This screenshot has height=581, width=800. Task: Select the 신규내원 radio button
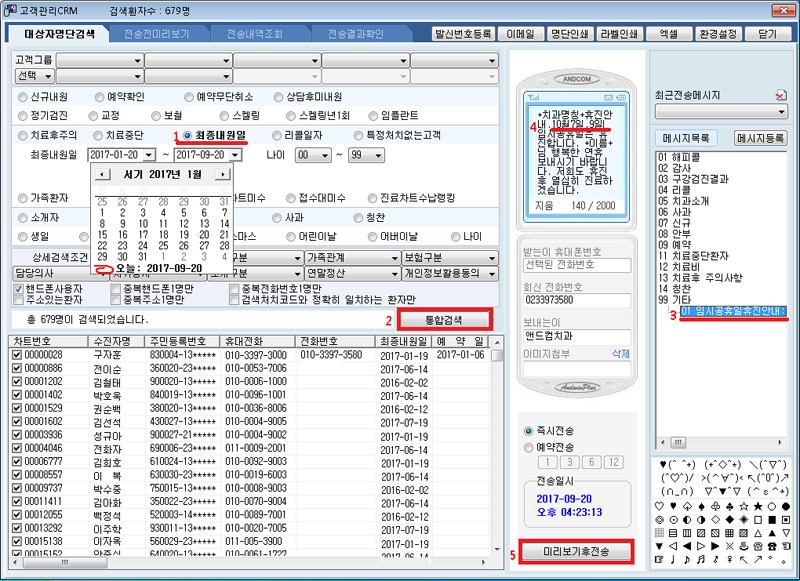point(23,98)
